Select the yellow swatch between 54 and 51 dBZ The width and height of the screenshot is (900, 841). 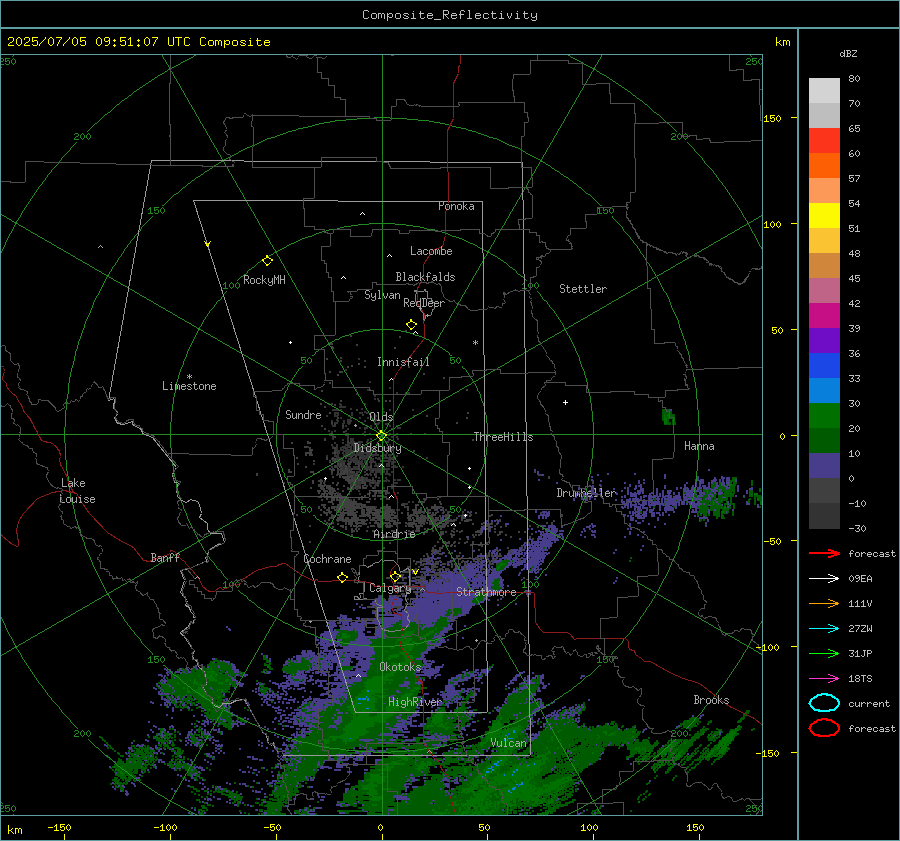pyautogui.click(x=824, y=215)
